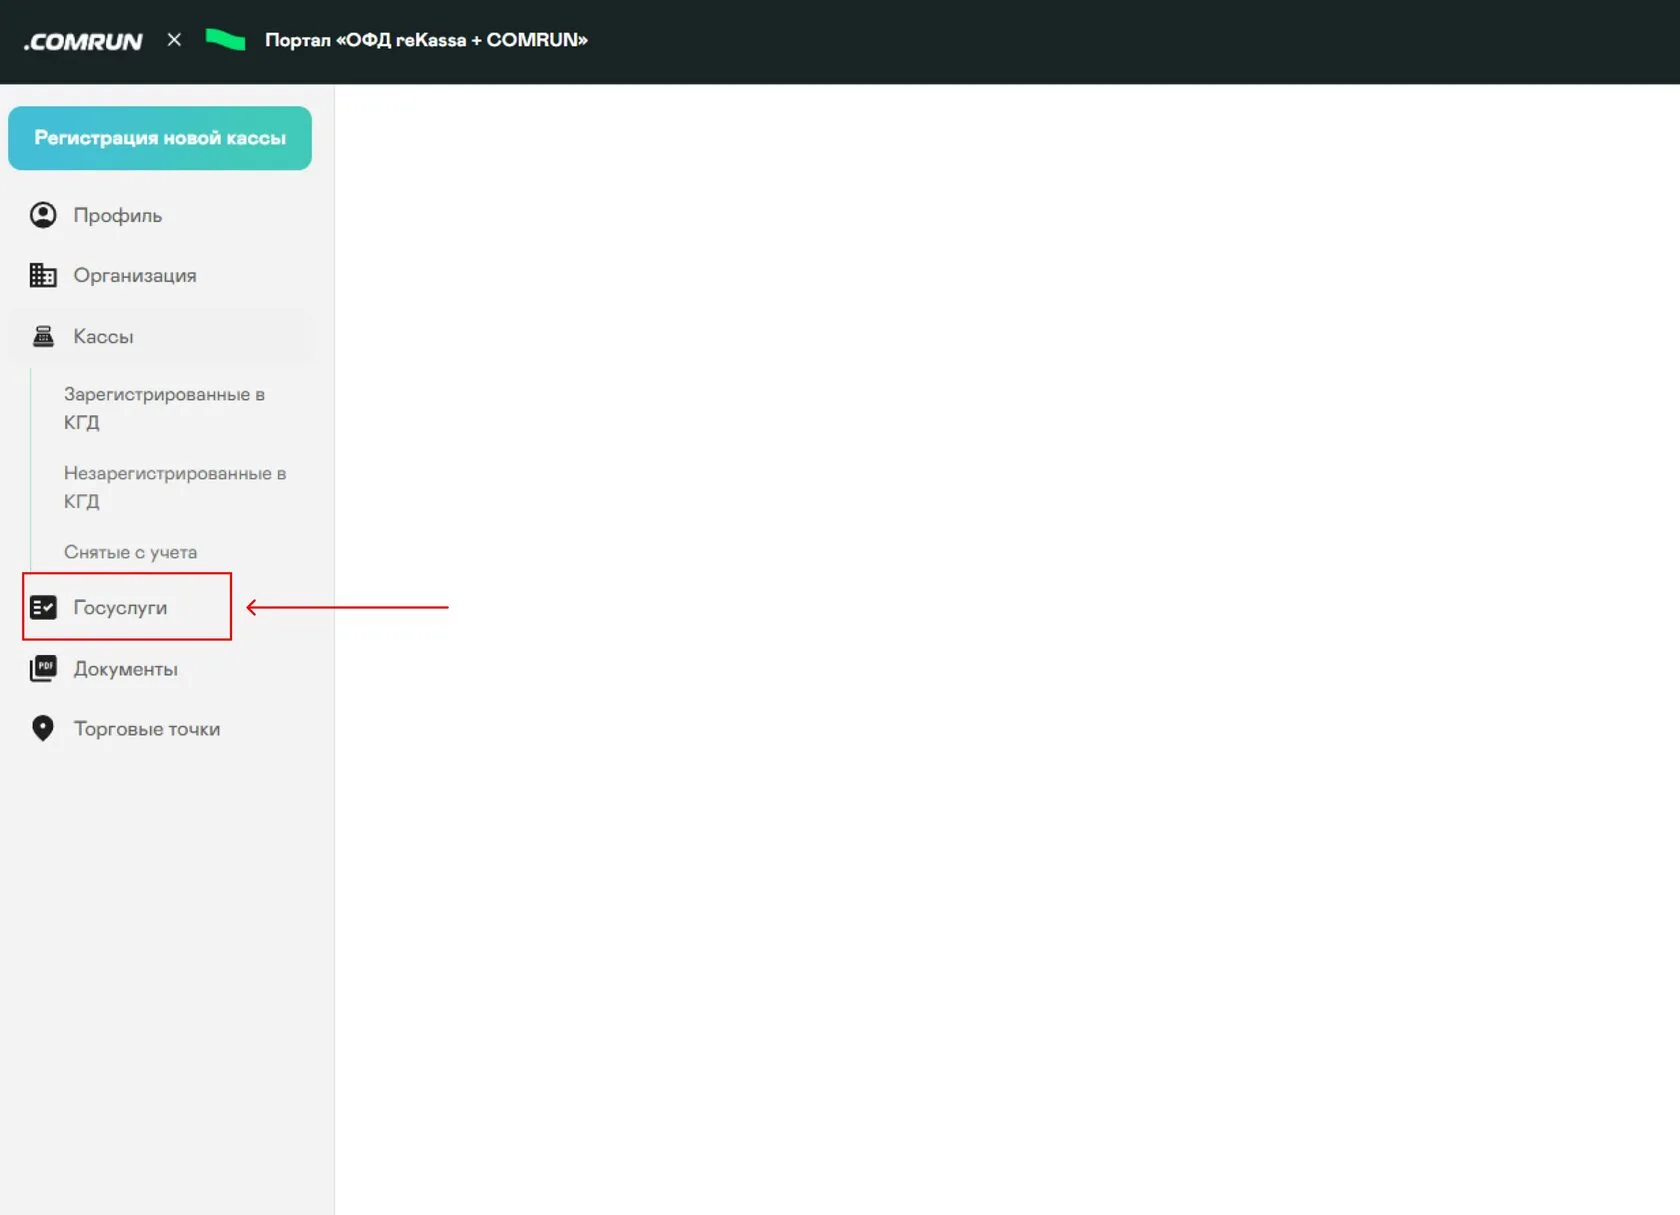Open the Документы menu item
1680x1215 pixels.
click(x=160, y=668)
